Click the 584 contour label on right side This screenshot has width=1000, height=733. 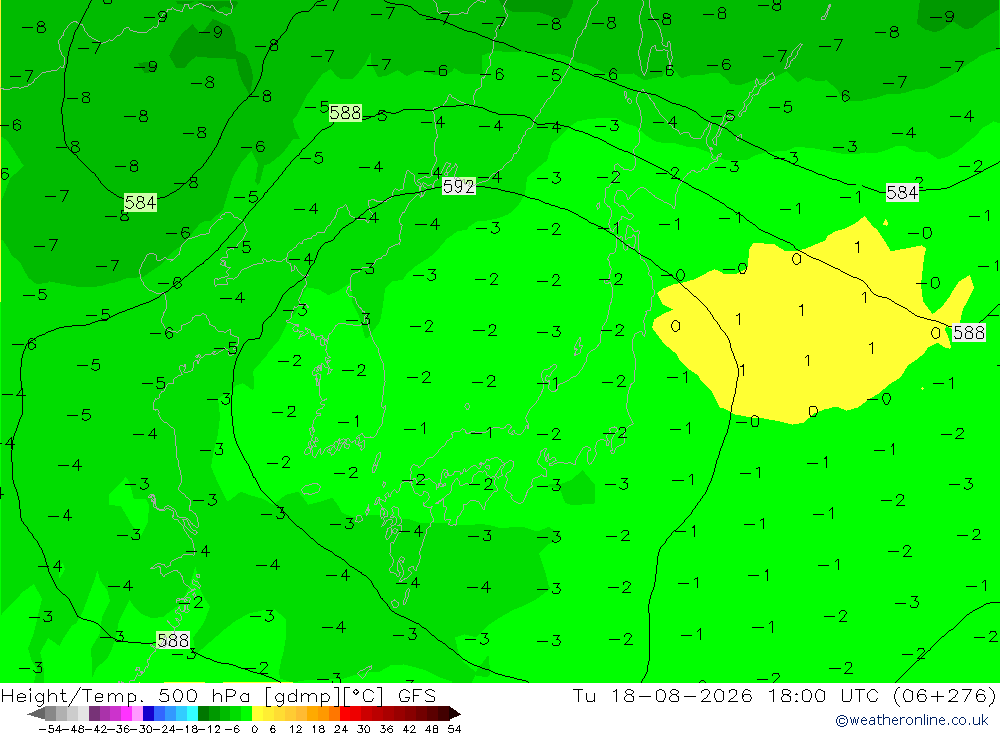(902, 192)
